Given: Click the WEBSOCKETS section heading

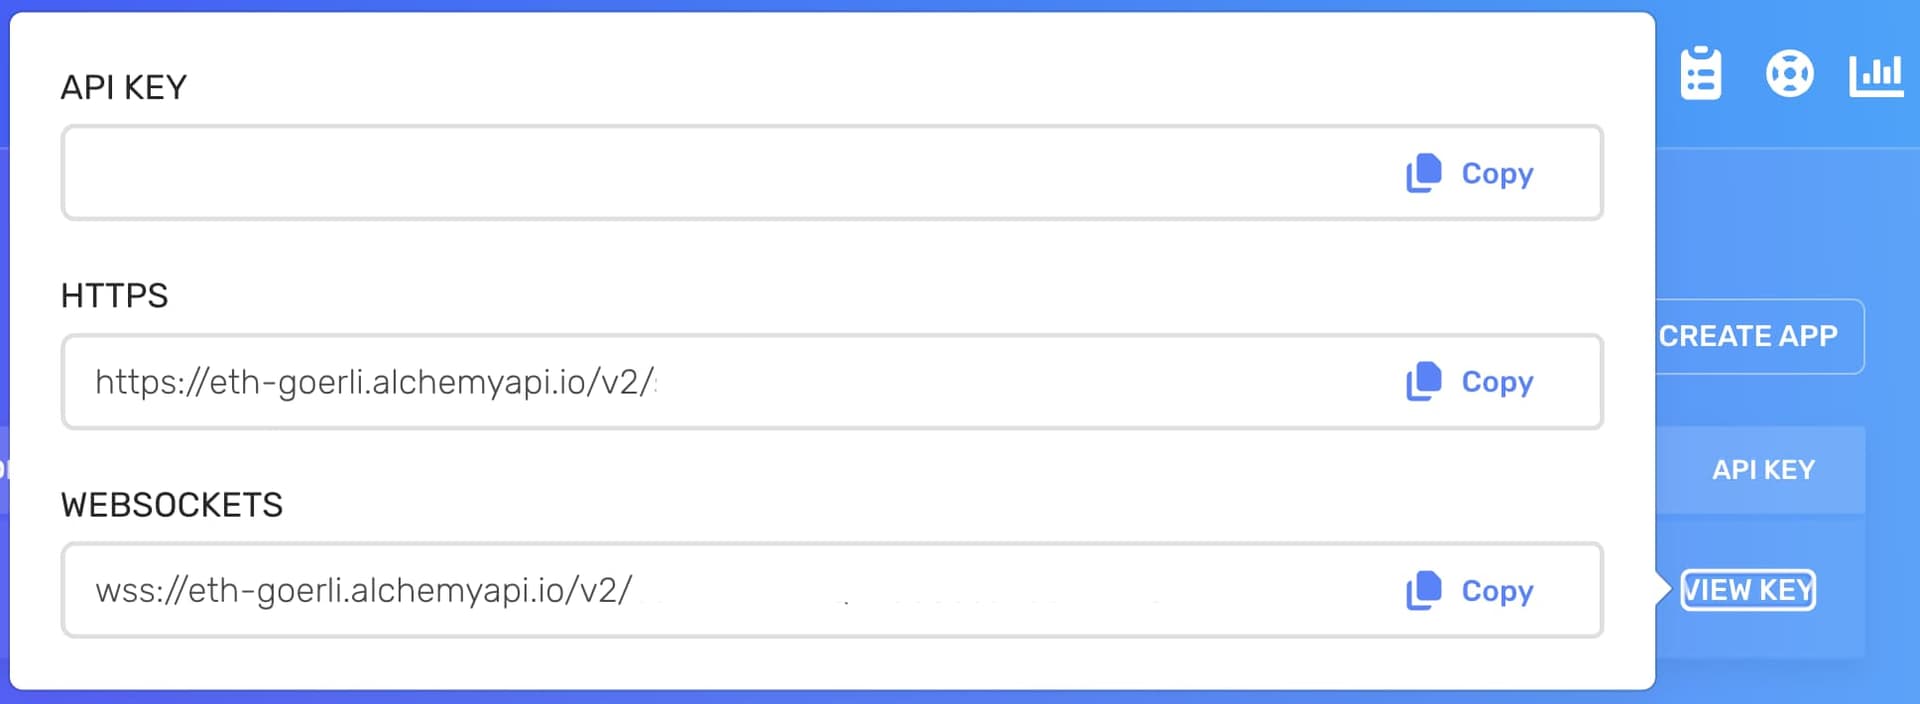Looking at the screenshot, I should coord(172,505).
